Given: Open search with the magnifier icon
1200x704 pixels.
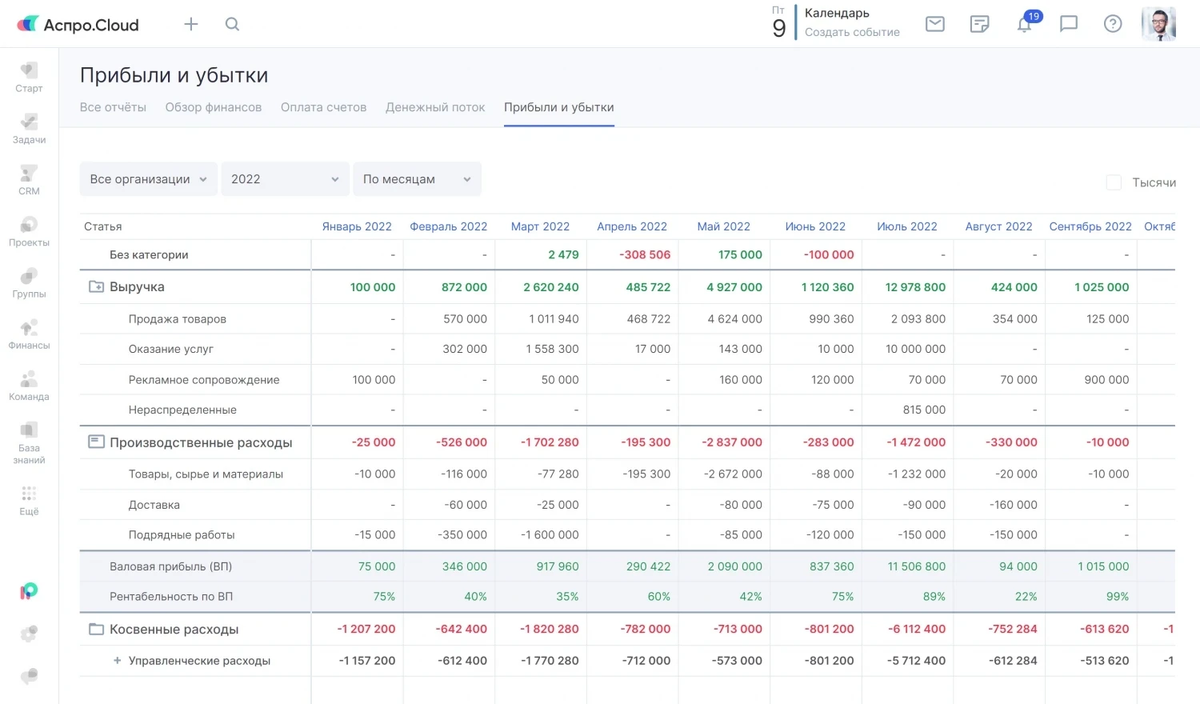Looking at the screenshot, I should (x=232, y=24).
